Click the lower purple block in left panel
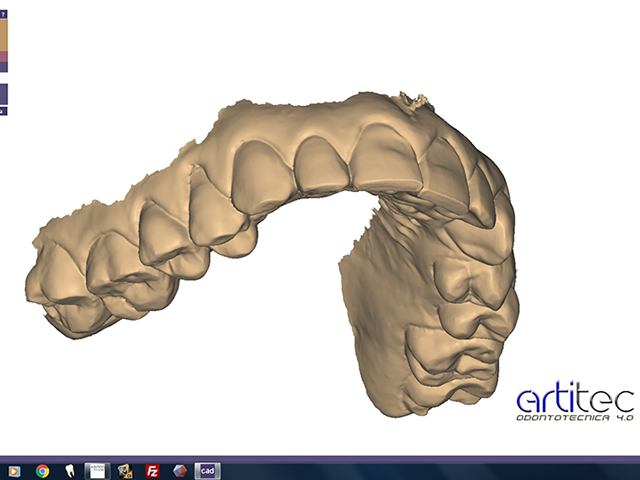The width and height of the screenshot is (640, 480). (3, 93)
